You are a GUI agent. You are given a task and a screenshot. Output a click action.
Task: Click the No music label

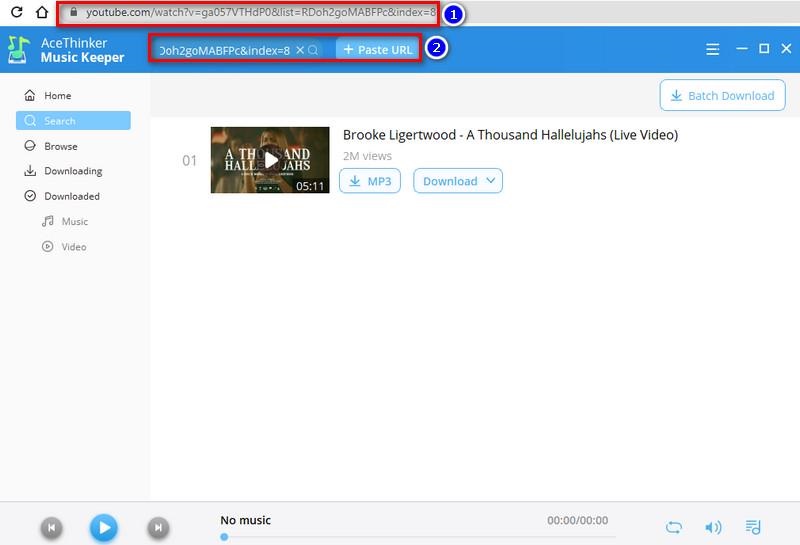[x=245, y=520]
